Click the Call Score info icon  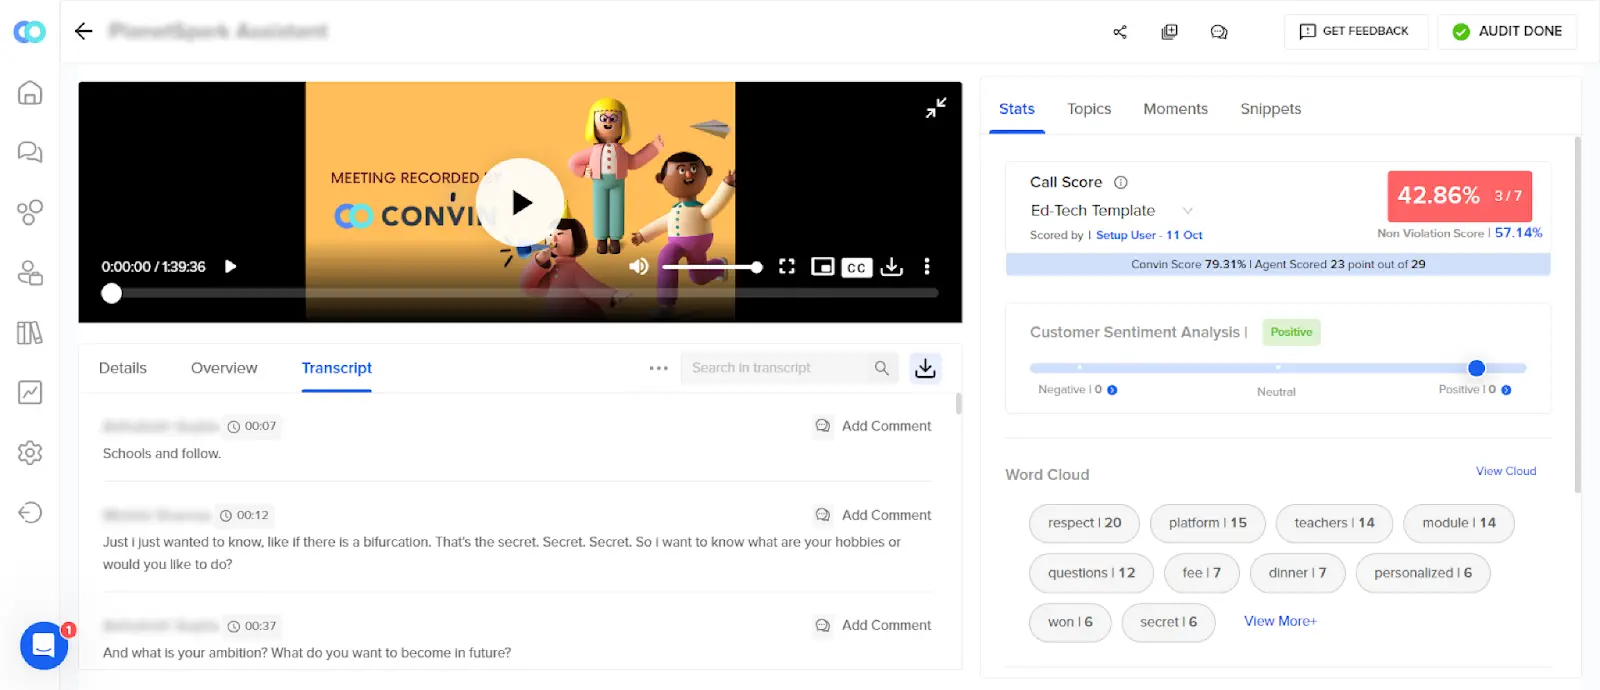pyautogui.click(x=1121, y=182)
